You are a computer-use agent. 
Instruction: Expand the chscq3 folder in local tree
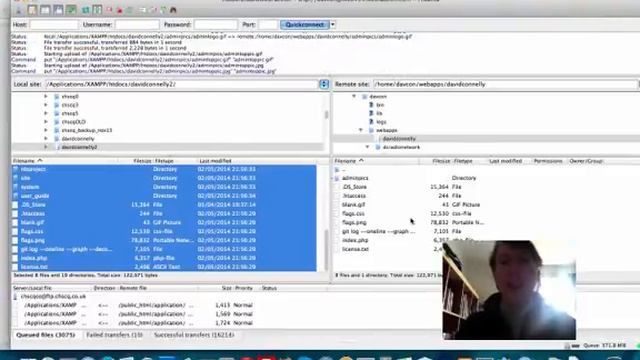tap(46, 105)
